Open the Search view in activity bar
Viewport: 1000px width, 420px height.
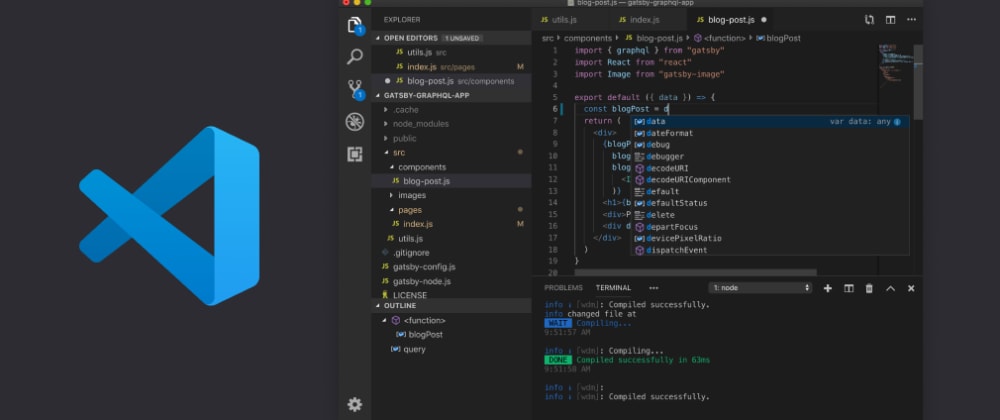click(355, 56)
